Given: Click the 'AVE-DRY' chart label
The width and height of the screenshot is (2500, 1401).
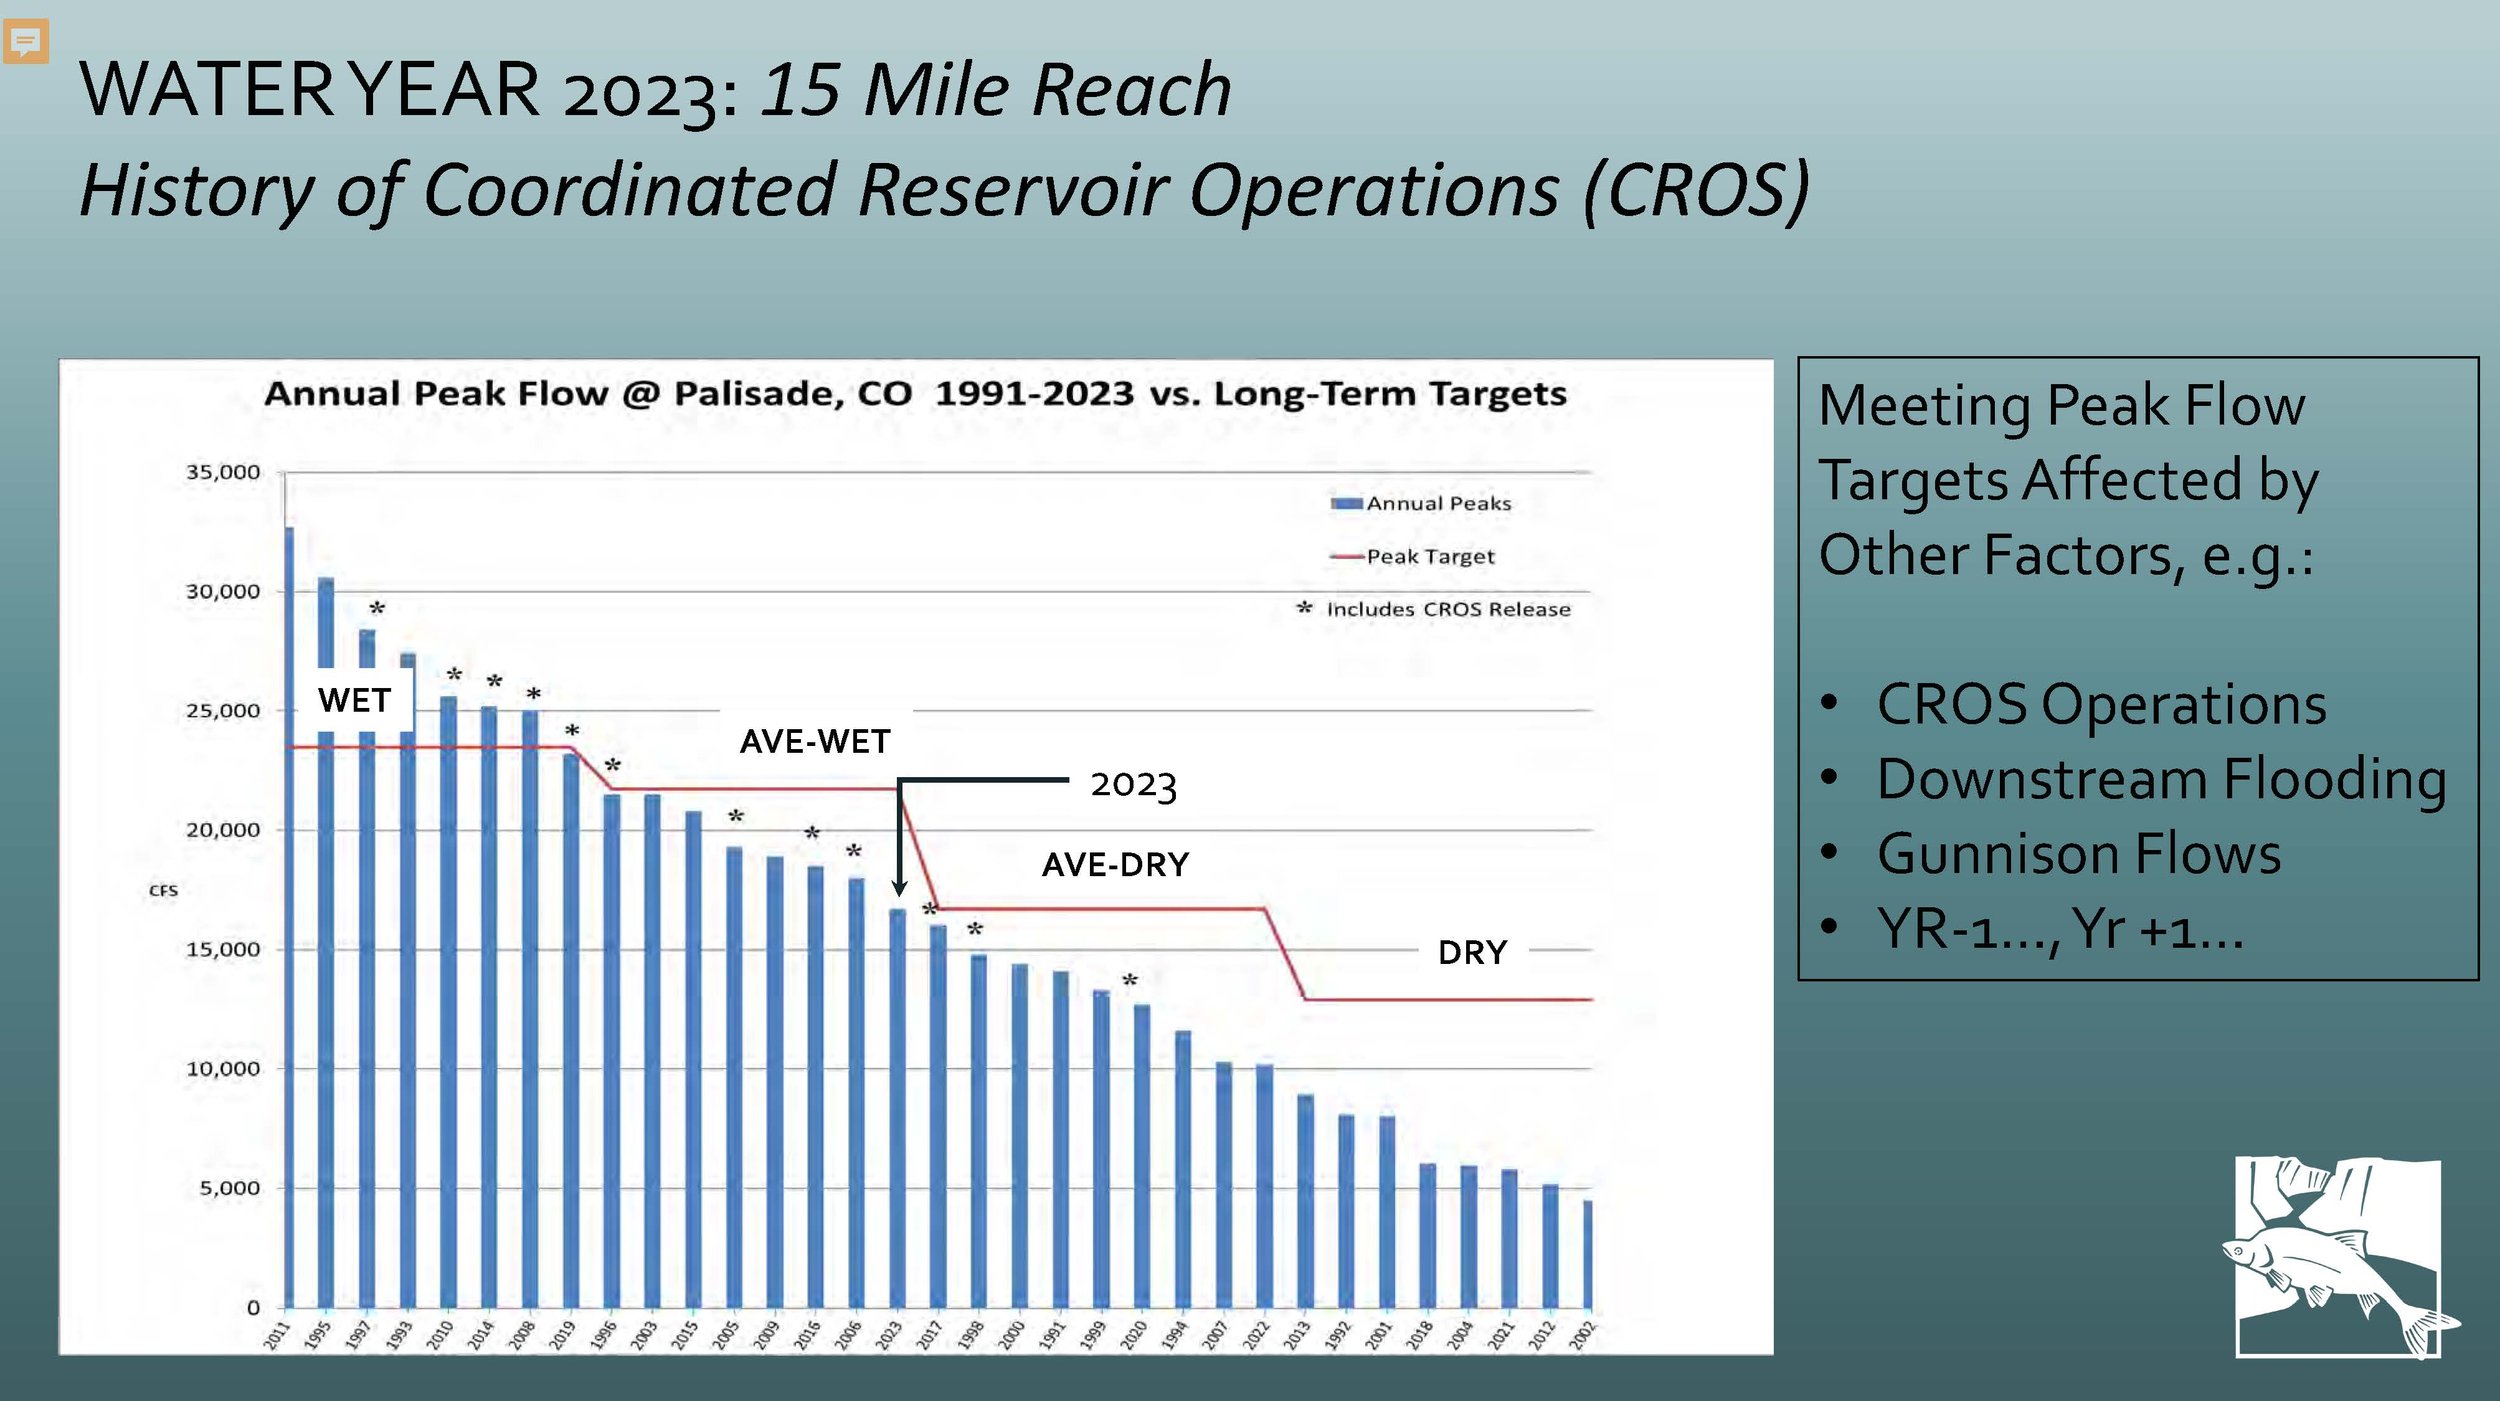Looking at the screenshot, I should pos(1115,864).
